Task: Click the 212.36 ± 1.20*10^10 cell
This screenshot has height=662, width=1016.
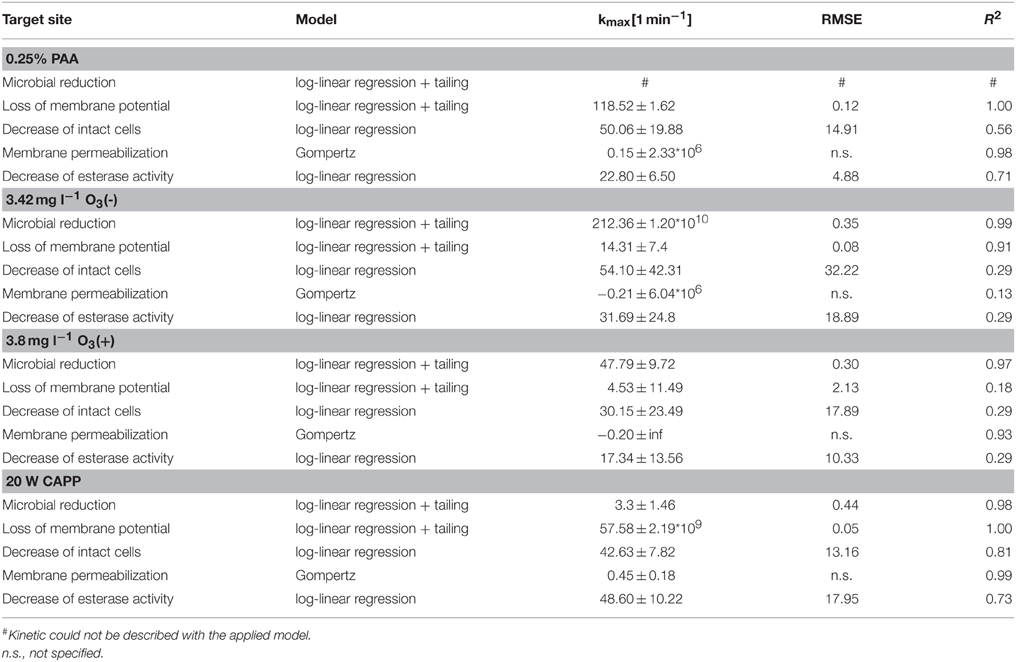Action: coord(649,222)
